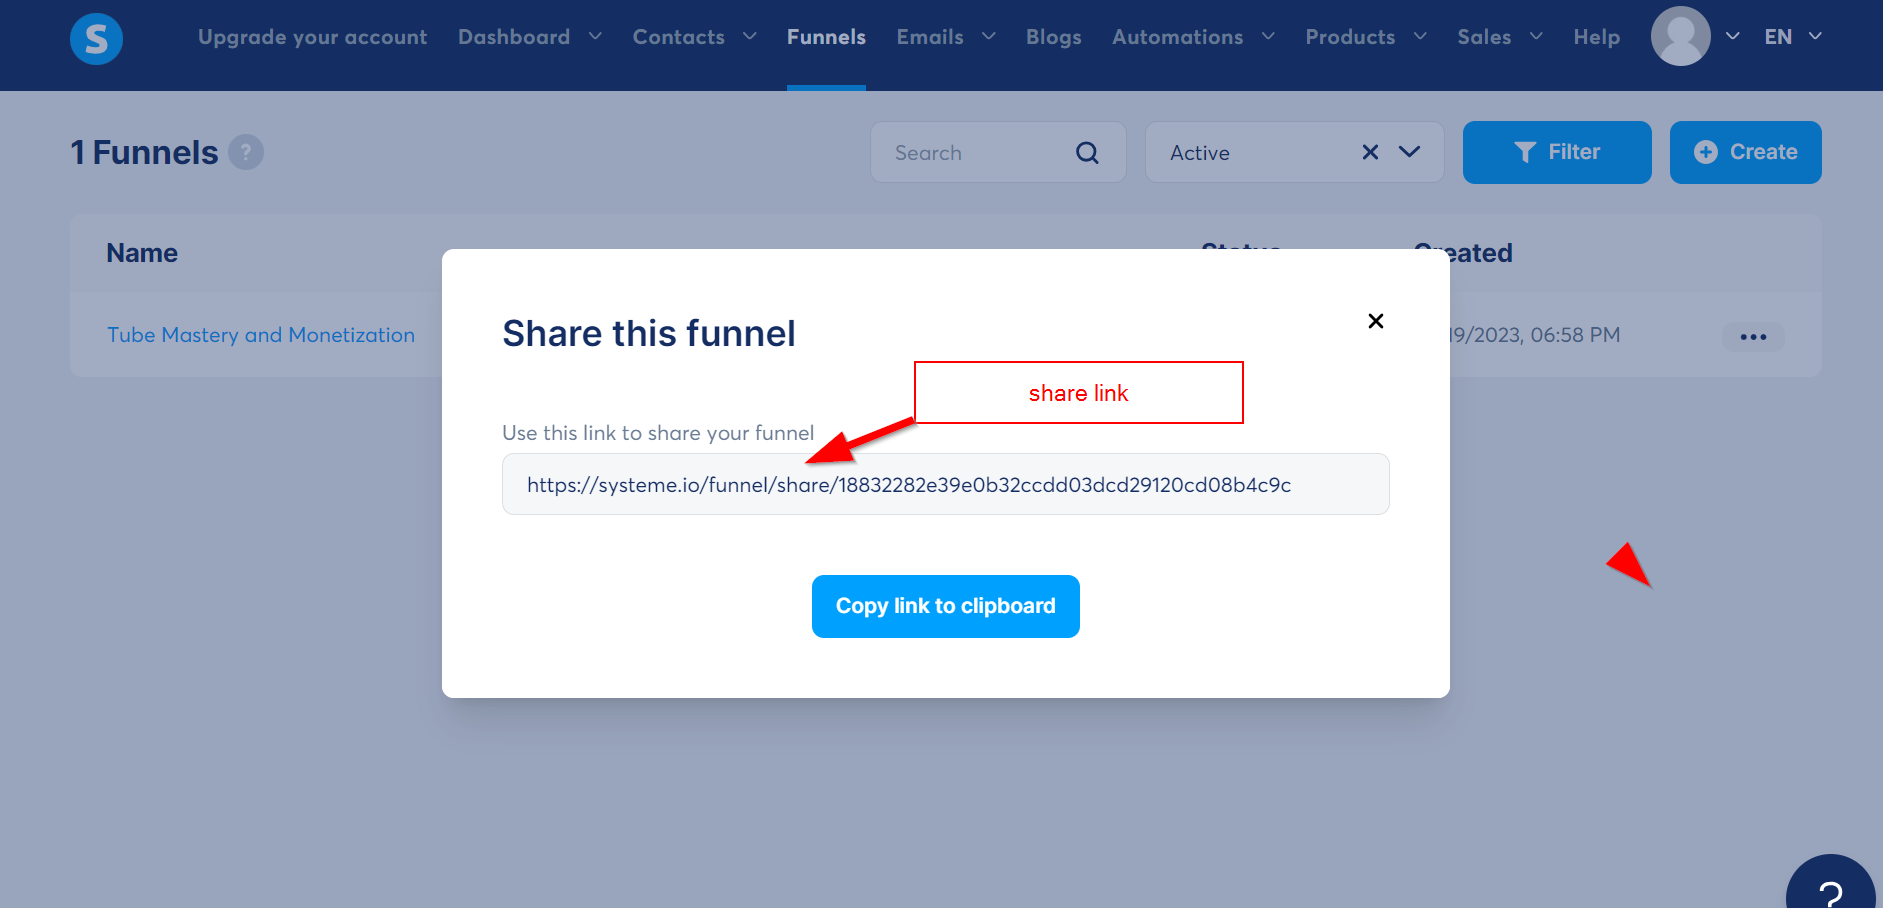Viewport: 1883px width, 908px height.
Task: Open Tube Mastery and Monetization funnel
Action: pos(261,335)
